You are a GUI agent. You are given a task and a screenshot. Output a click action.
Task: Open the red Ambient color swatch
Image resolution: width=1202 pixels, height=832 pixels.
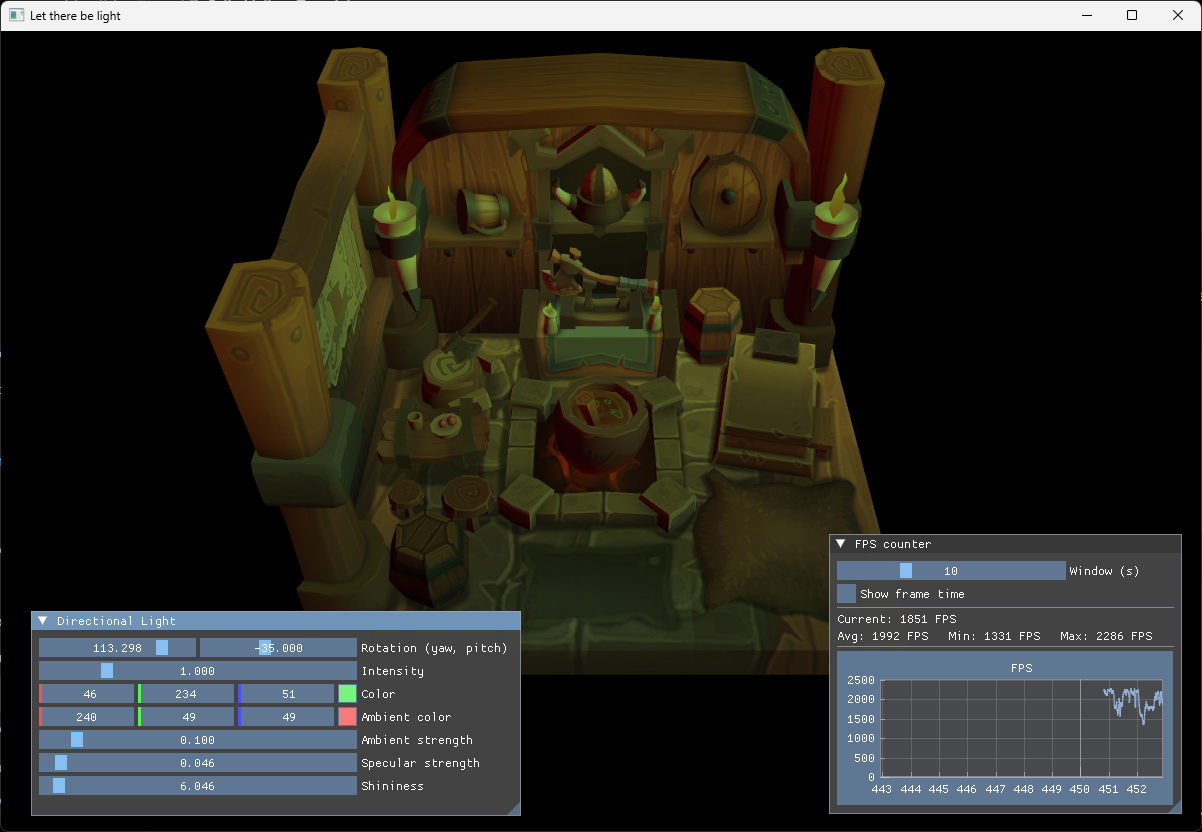click(x=347, y=717)
